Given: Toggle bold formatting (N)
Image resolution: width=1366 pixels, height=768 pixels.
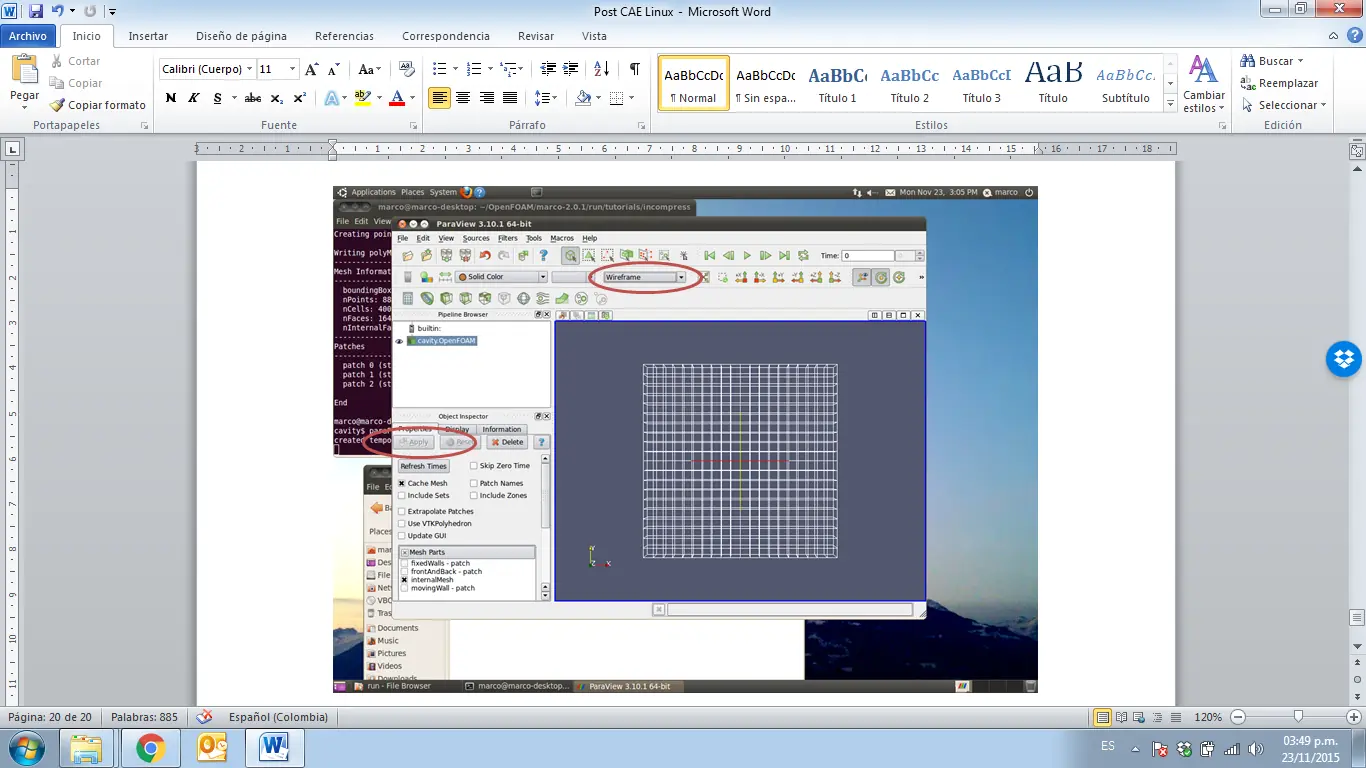Looking at the screenshot, I should [x=171, y=98].
